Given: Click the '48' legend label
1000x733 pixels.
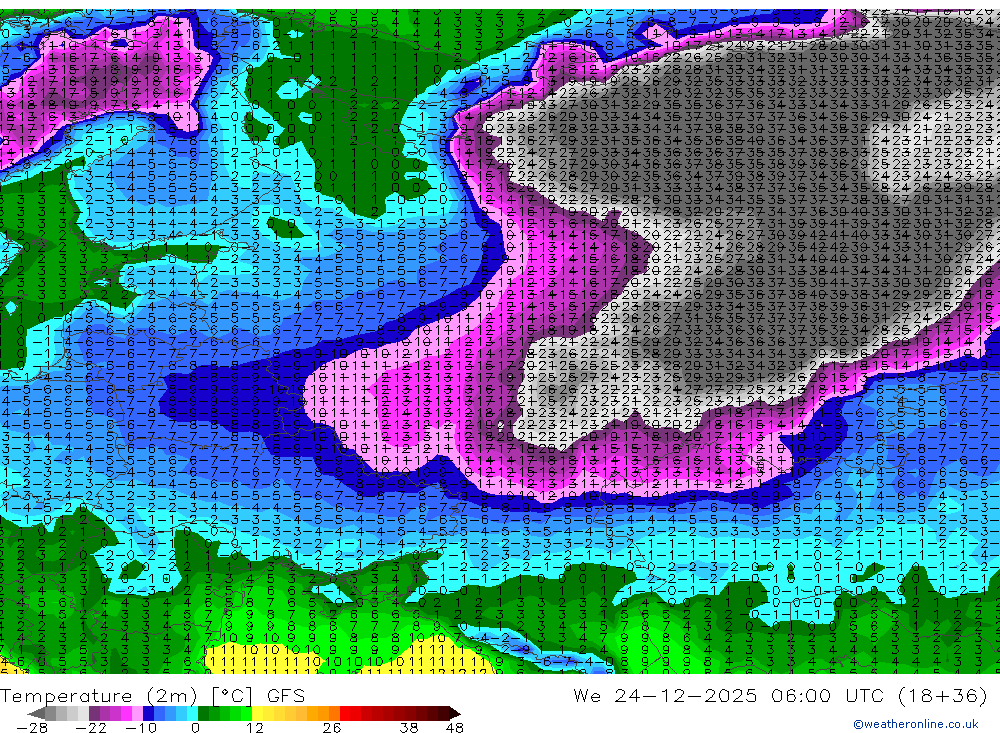Looking at the screenshot, I should (455, 727).
